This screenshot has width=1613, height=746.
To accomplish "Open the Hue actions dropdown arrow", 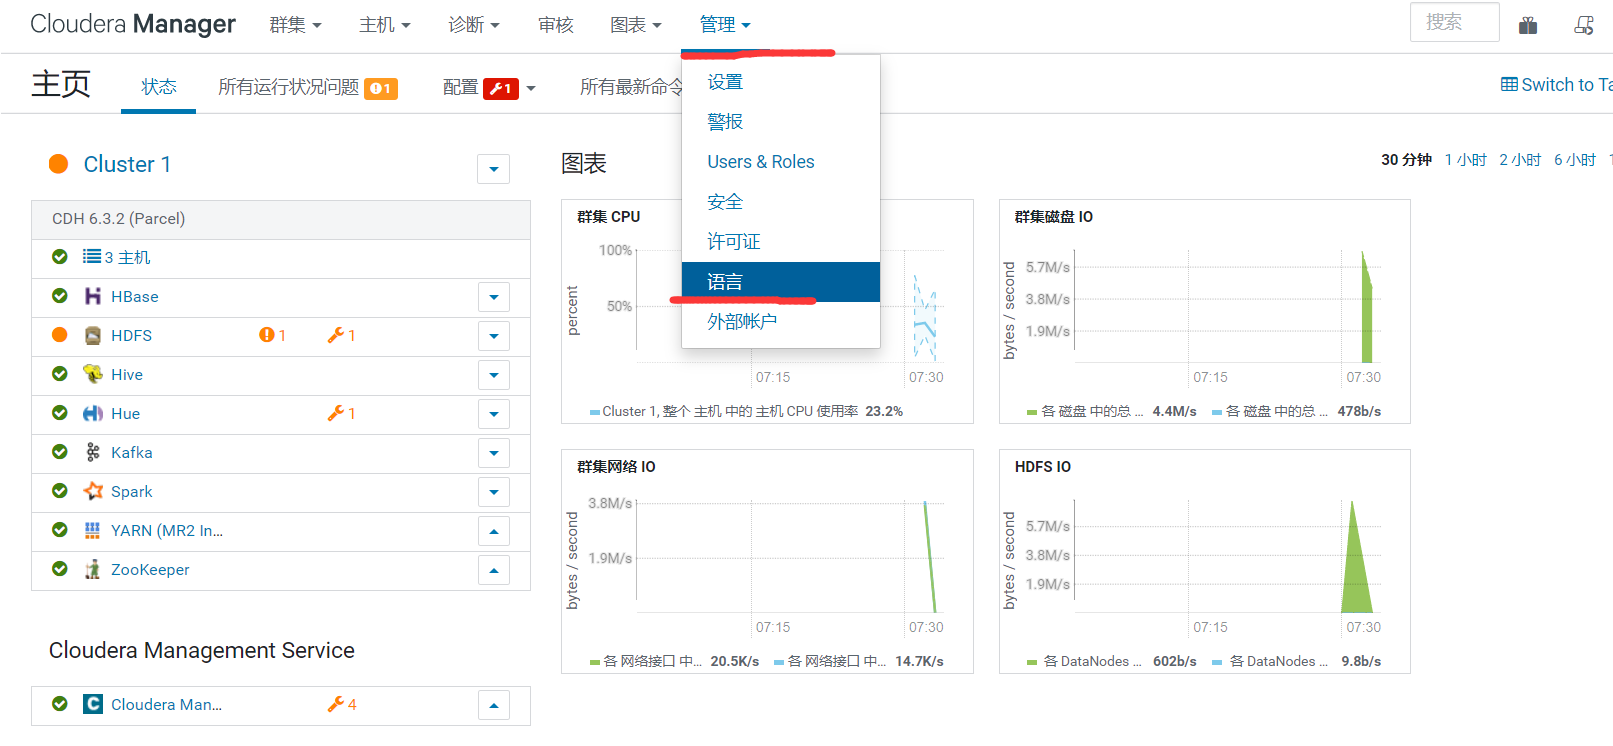I will coord(494,414).
